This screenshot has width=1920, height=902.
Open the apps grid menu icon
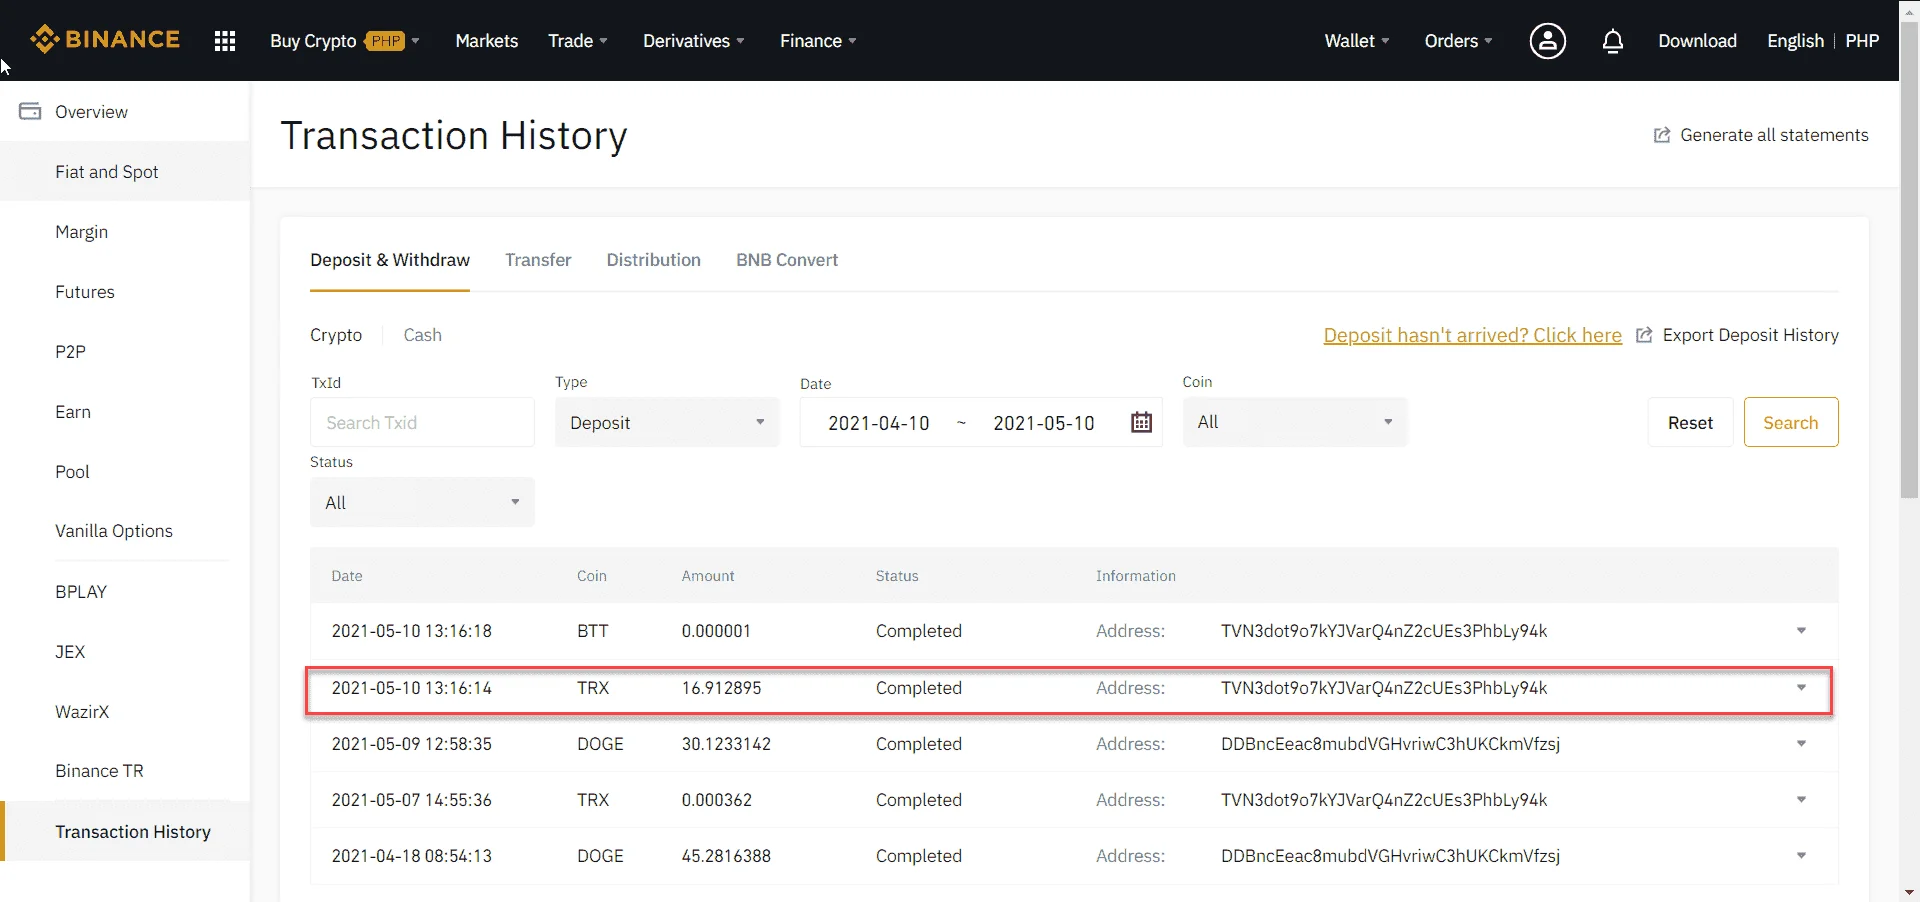(x=225, y=41)
